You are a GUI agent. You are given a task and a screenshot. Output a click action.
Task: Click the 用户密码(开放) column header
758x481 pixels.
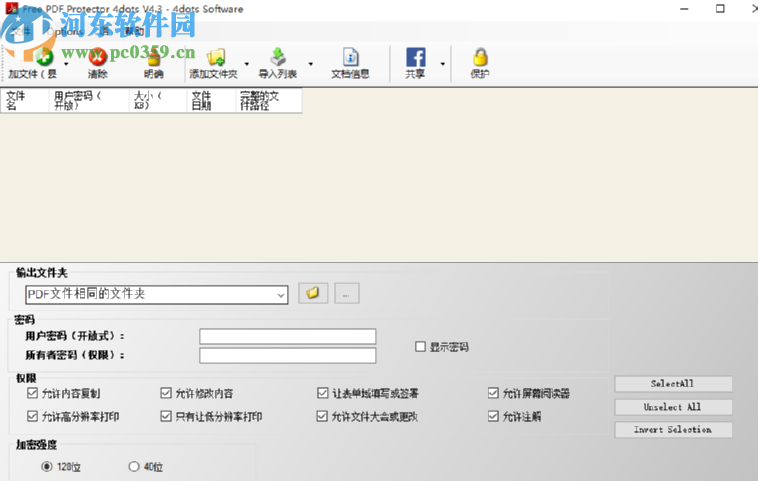tap(89, 101)
